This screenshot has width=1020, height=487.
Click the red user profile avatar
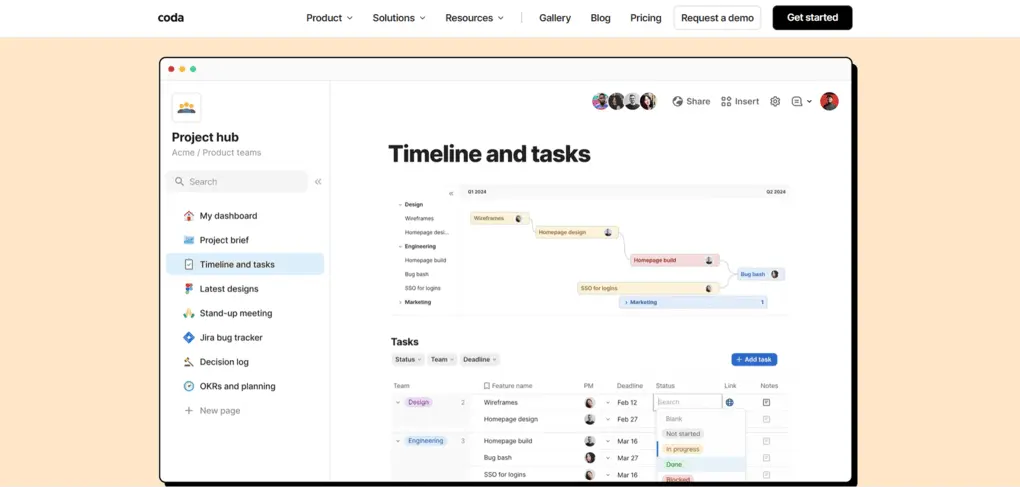point(829,101)
